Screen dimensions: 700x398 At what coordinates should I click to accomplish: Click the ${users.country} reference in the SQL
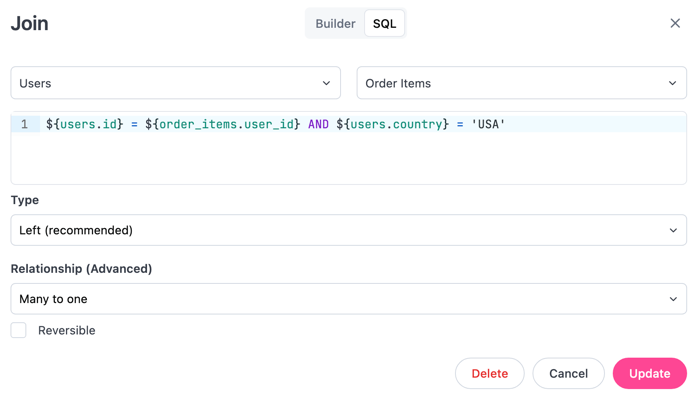click(x=392, y=124)
